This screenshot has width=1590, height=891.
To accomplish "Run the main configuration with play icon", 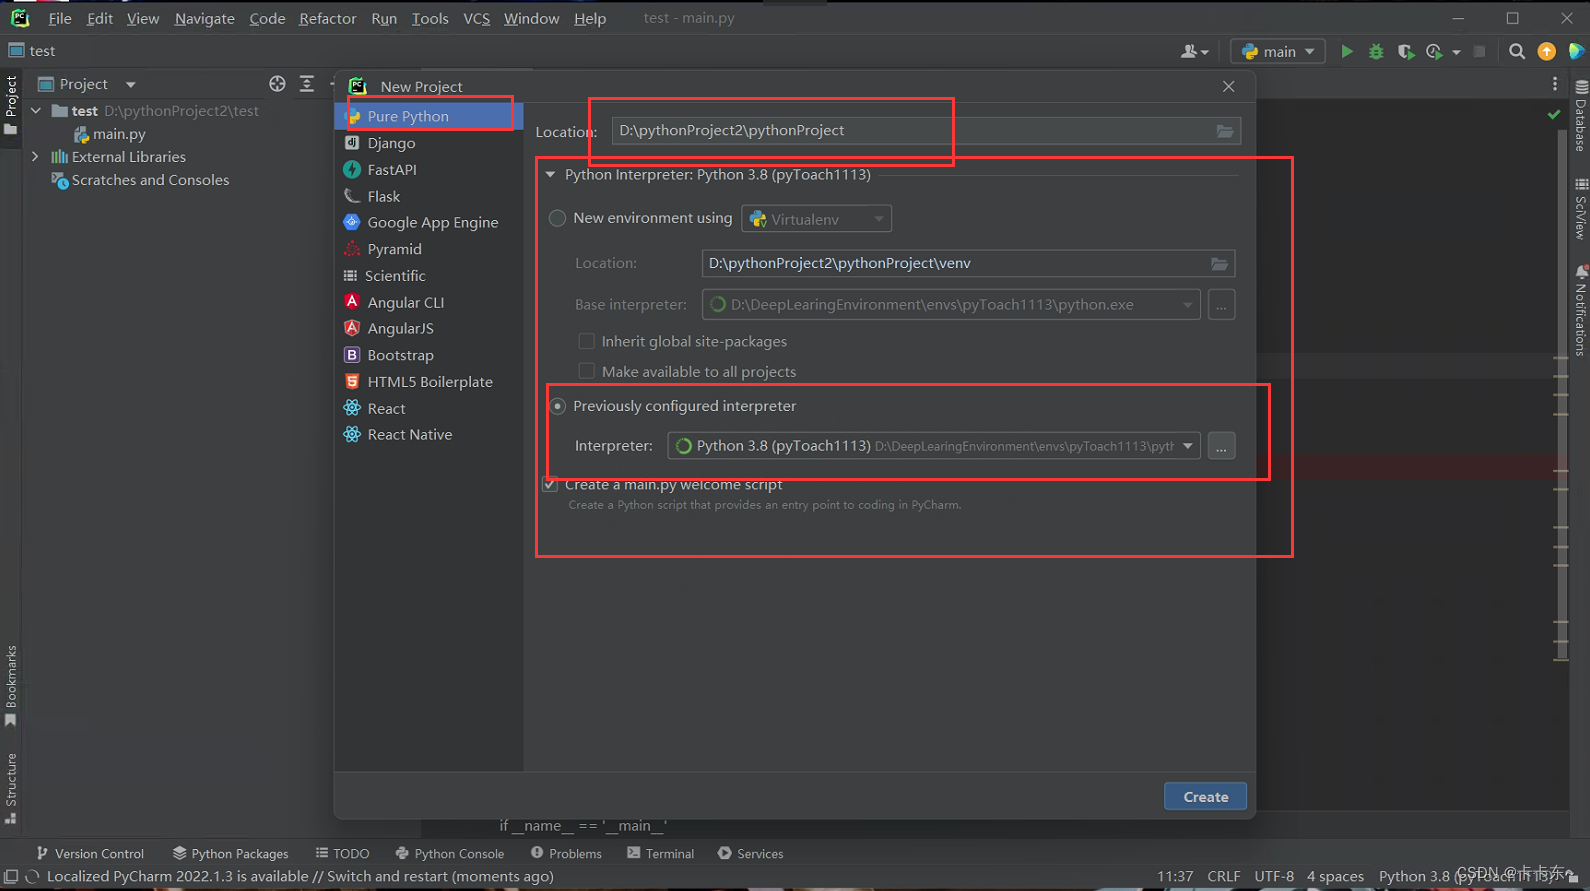I will tap(1347, 51).
